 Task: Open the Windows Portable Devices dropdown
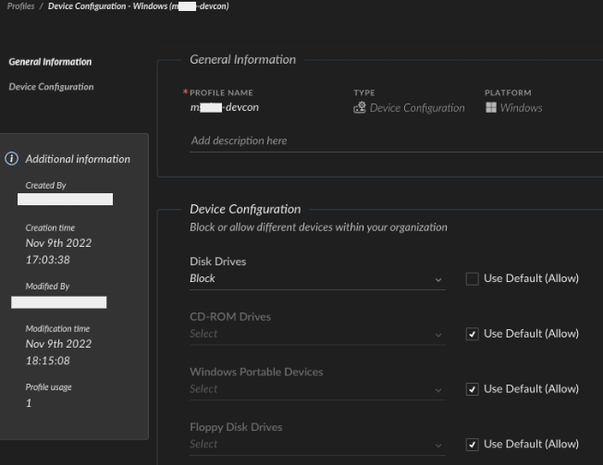[x=316, y=389]
